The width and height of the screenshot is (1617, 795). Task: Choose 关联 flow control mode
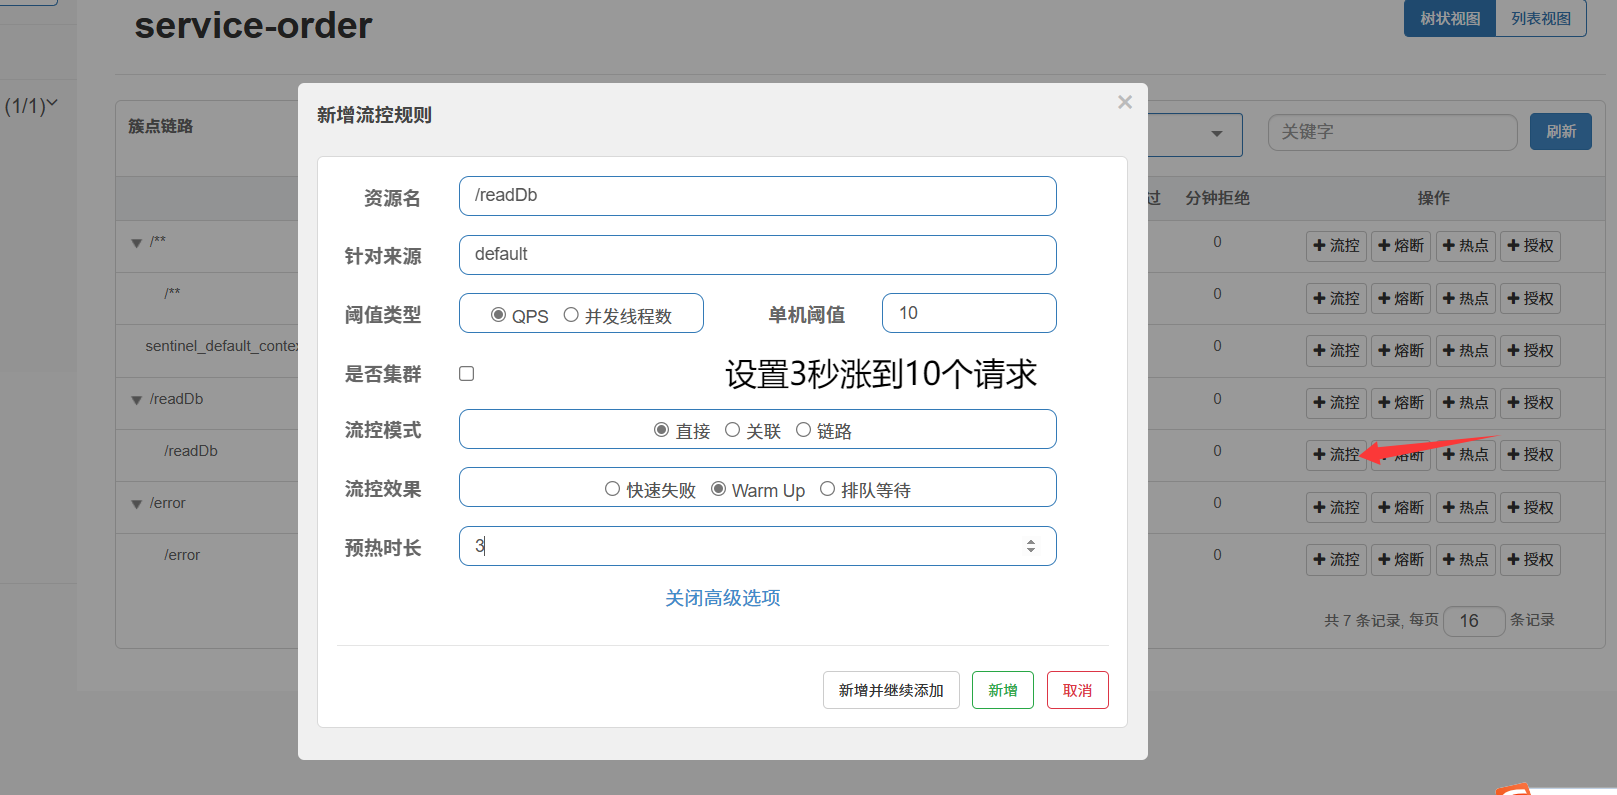(x=732, y=430)
